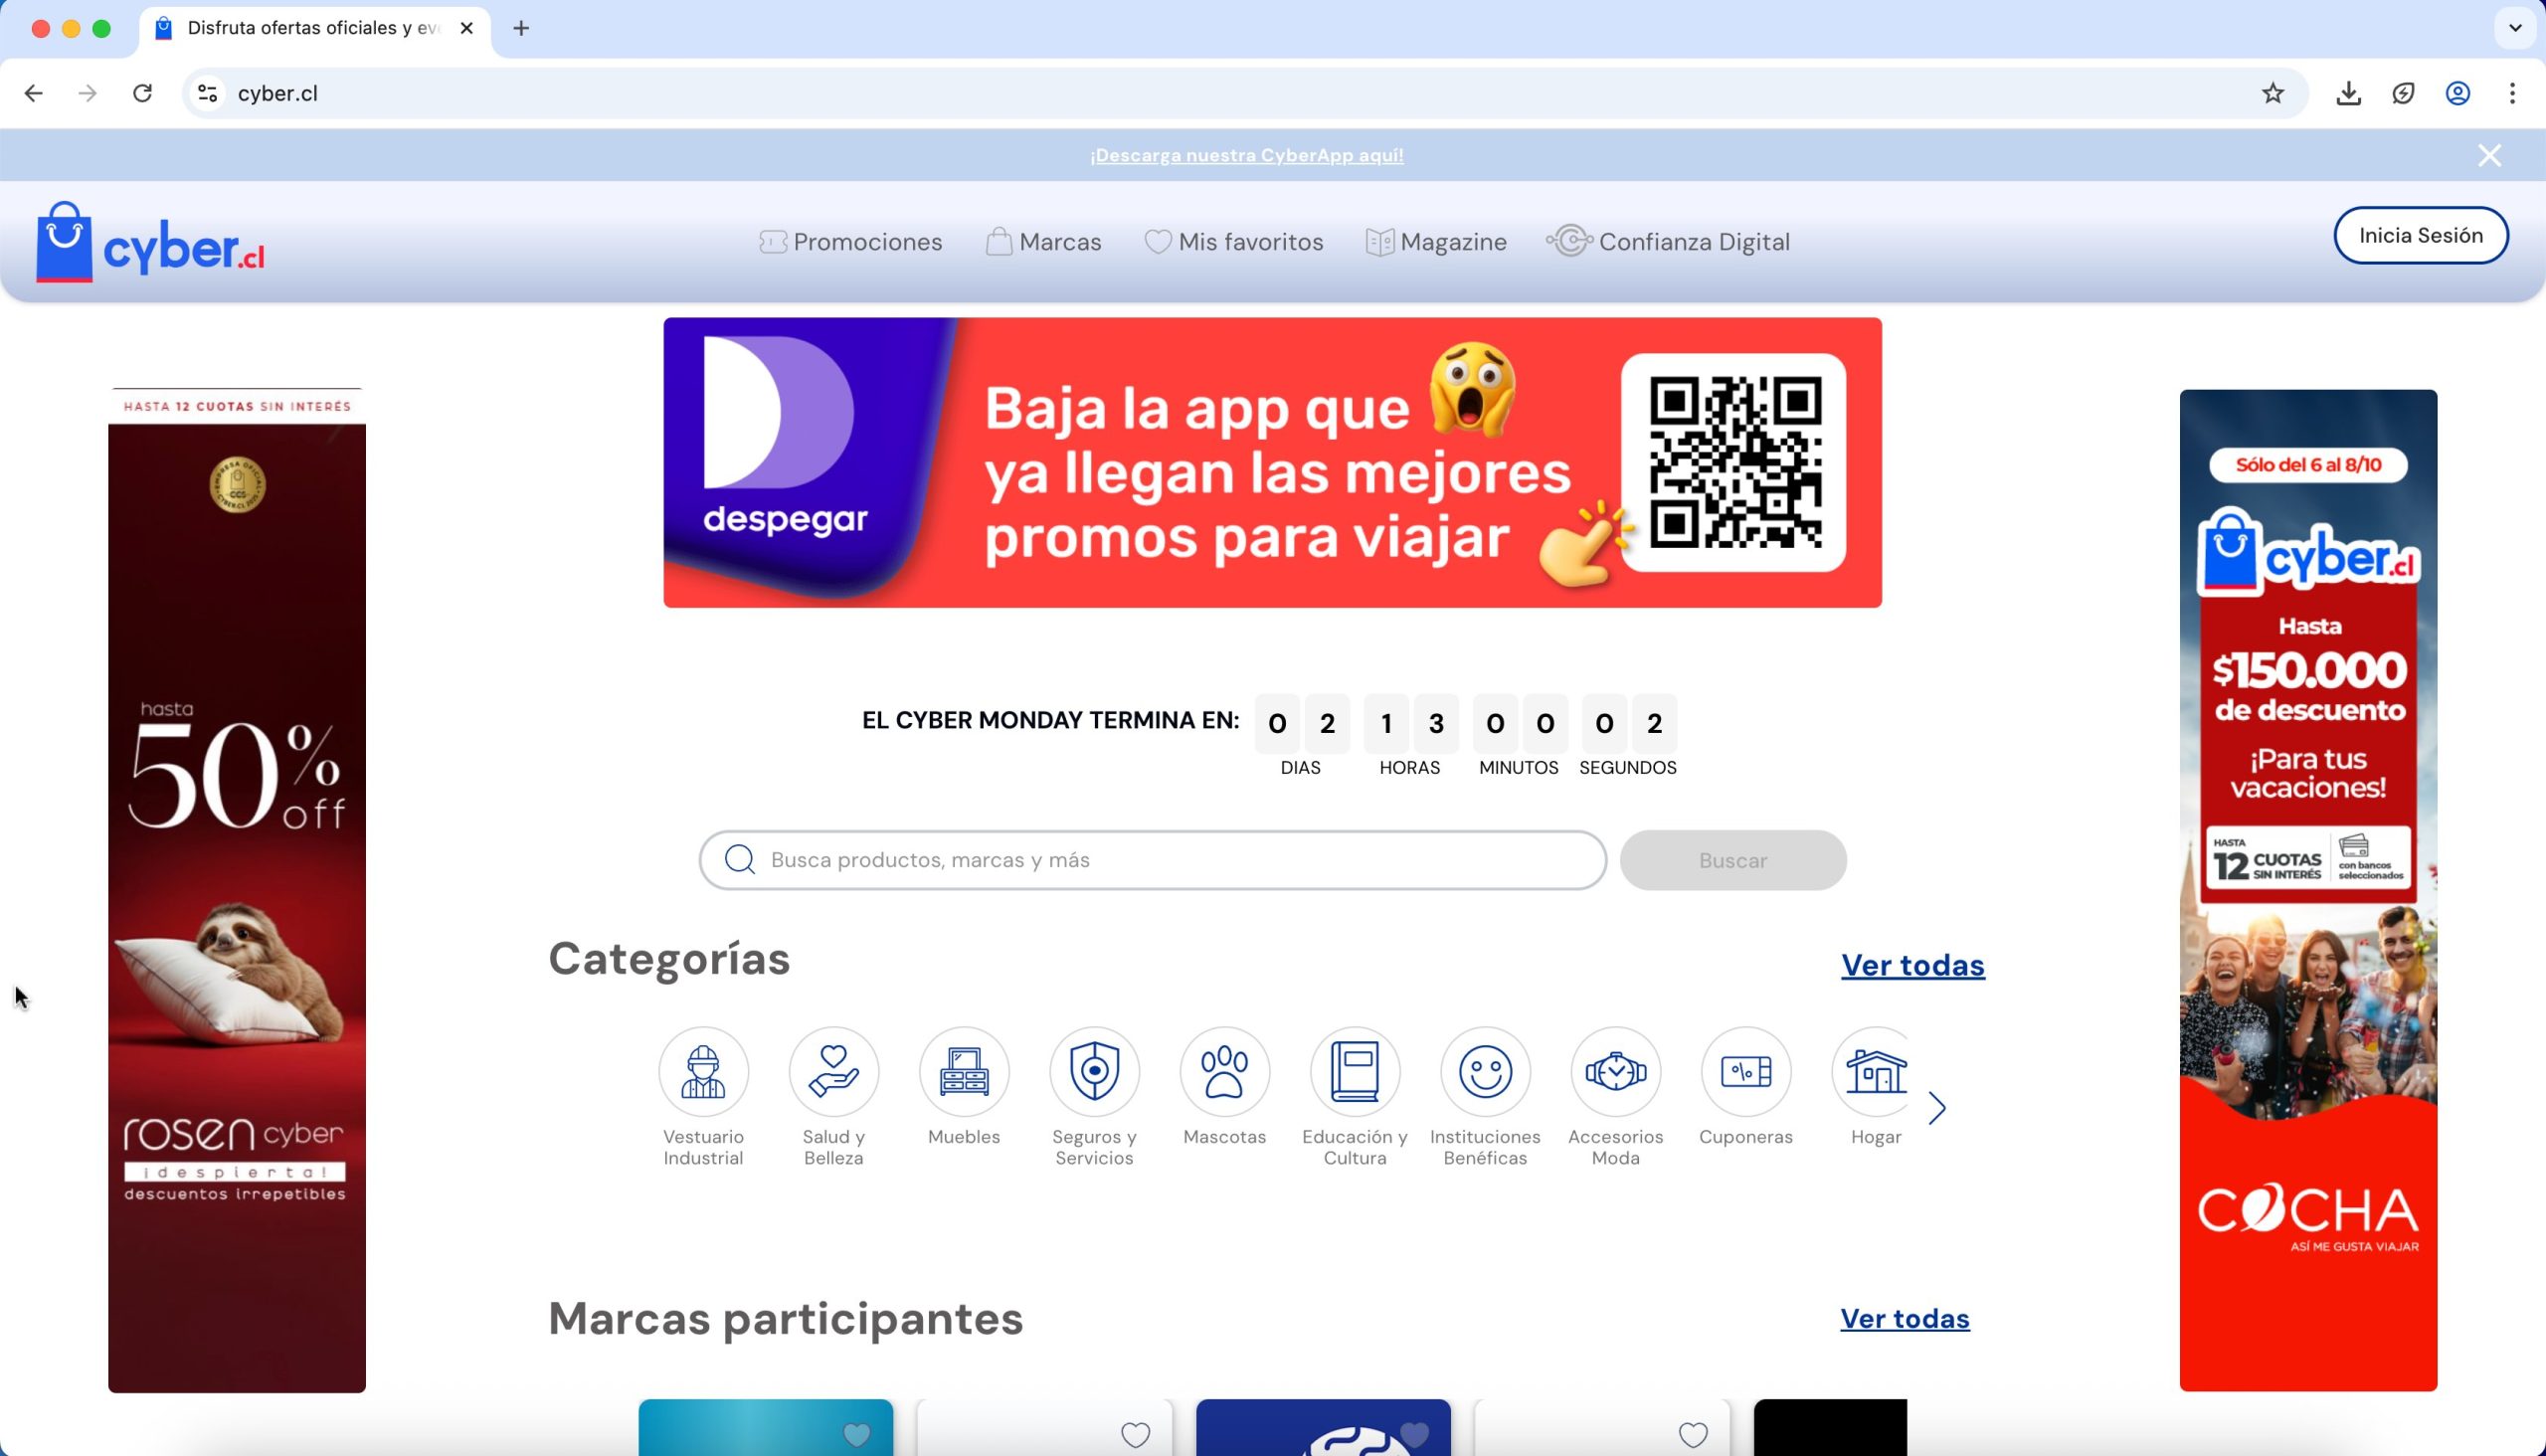Viewport: 2546px width, 1456px height.
Task: Go to Mis favoritos section
Action: [x=1233, y=242]
